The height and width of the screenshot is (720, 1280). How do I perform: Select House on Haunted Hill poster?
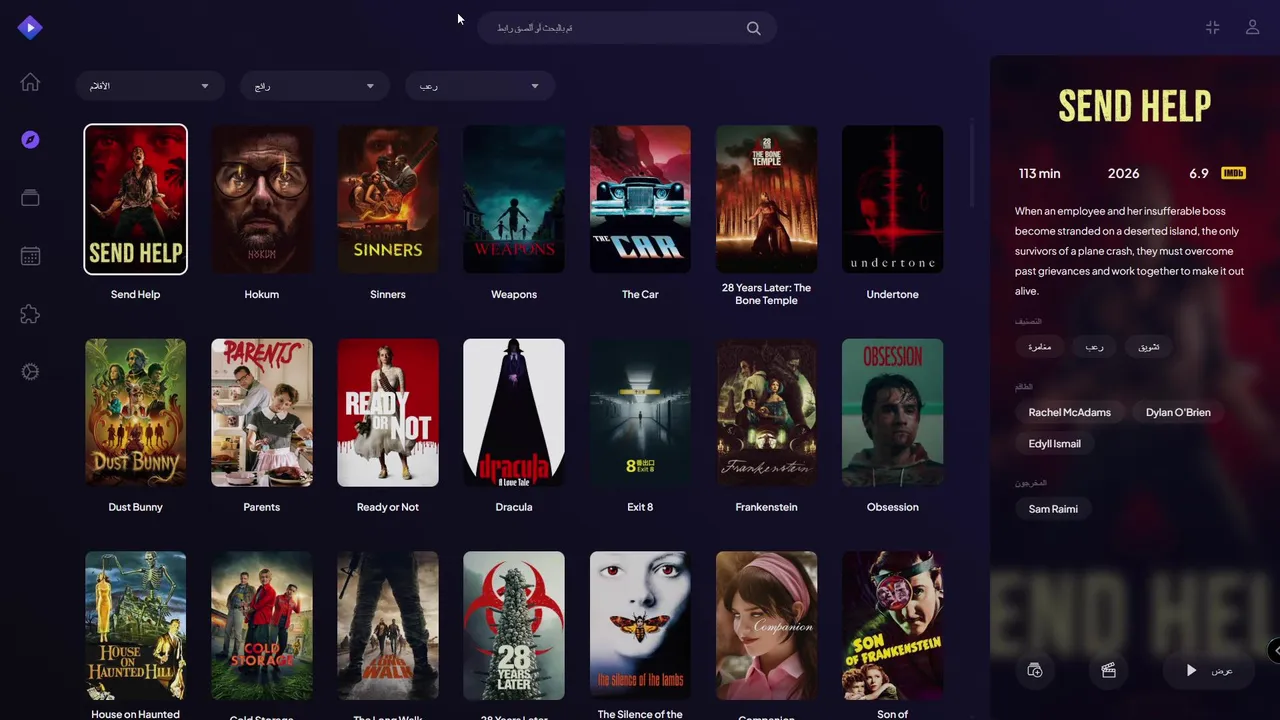pyautogui.click(x=135, y=626)
